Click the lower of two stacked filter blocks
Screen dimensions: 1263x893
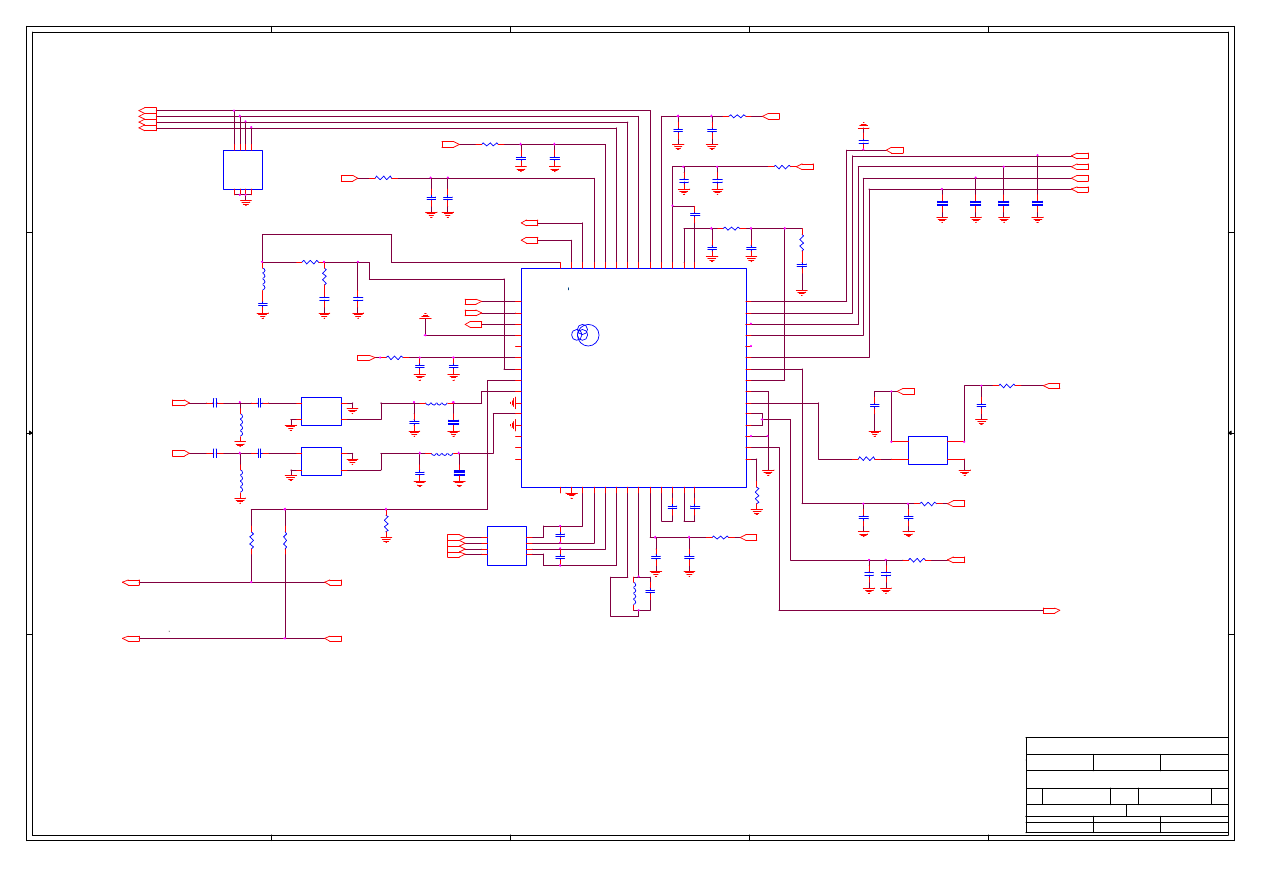(x=321, y=461)
